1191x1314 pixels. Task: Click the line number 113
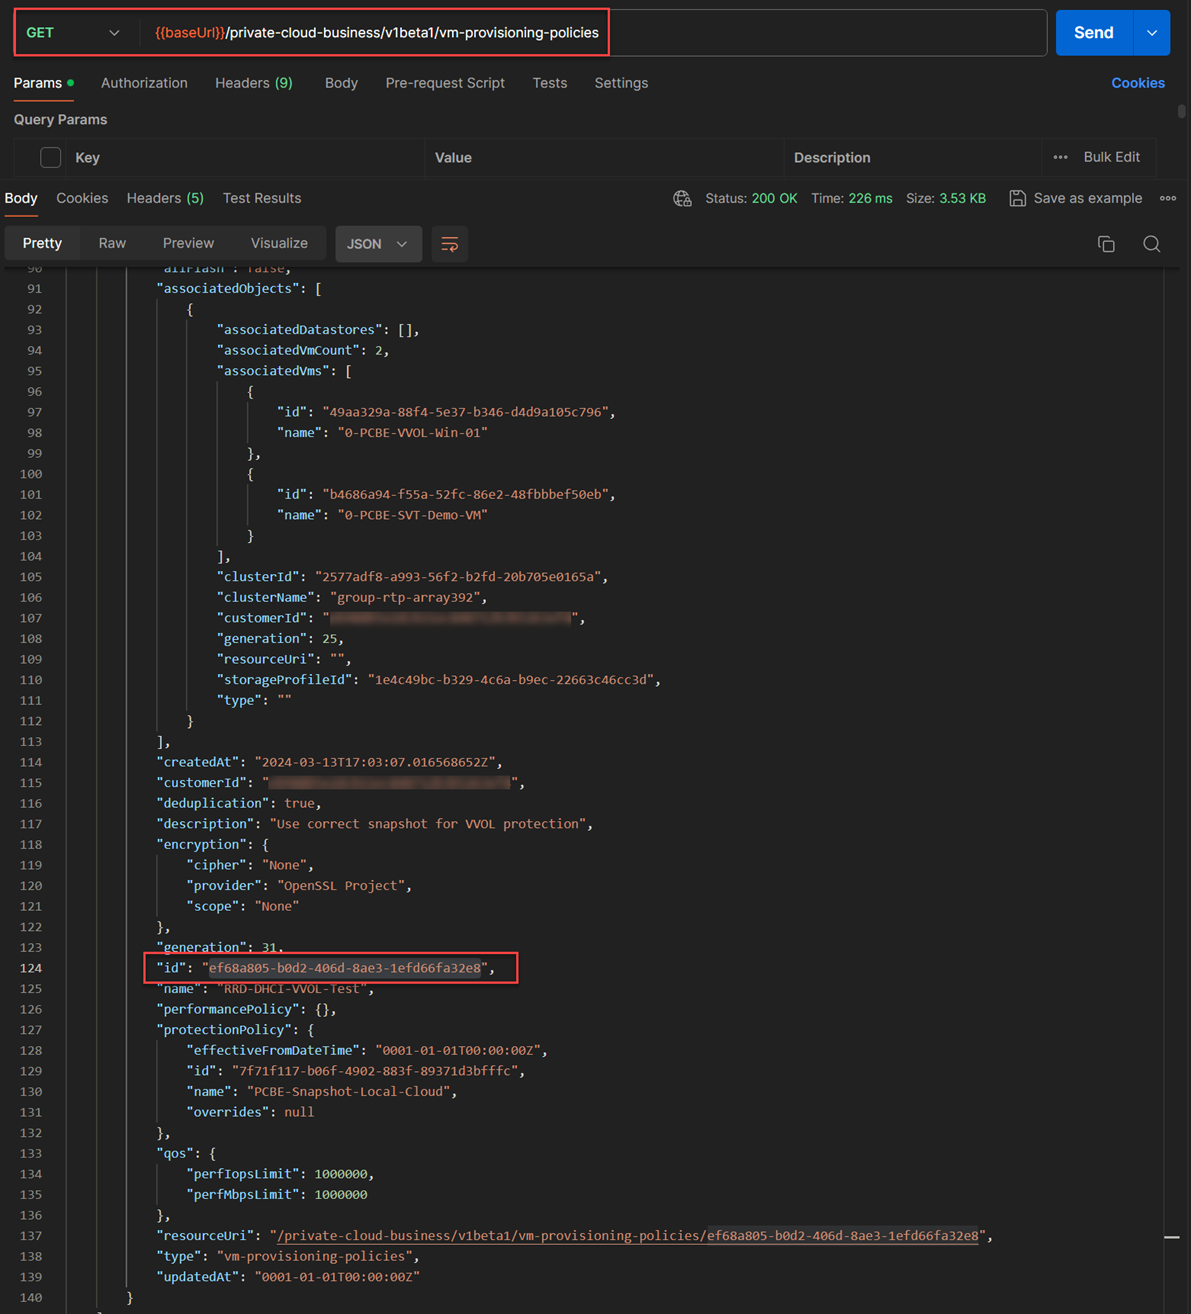click(x=30, y=742)
